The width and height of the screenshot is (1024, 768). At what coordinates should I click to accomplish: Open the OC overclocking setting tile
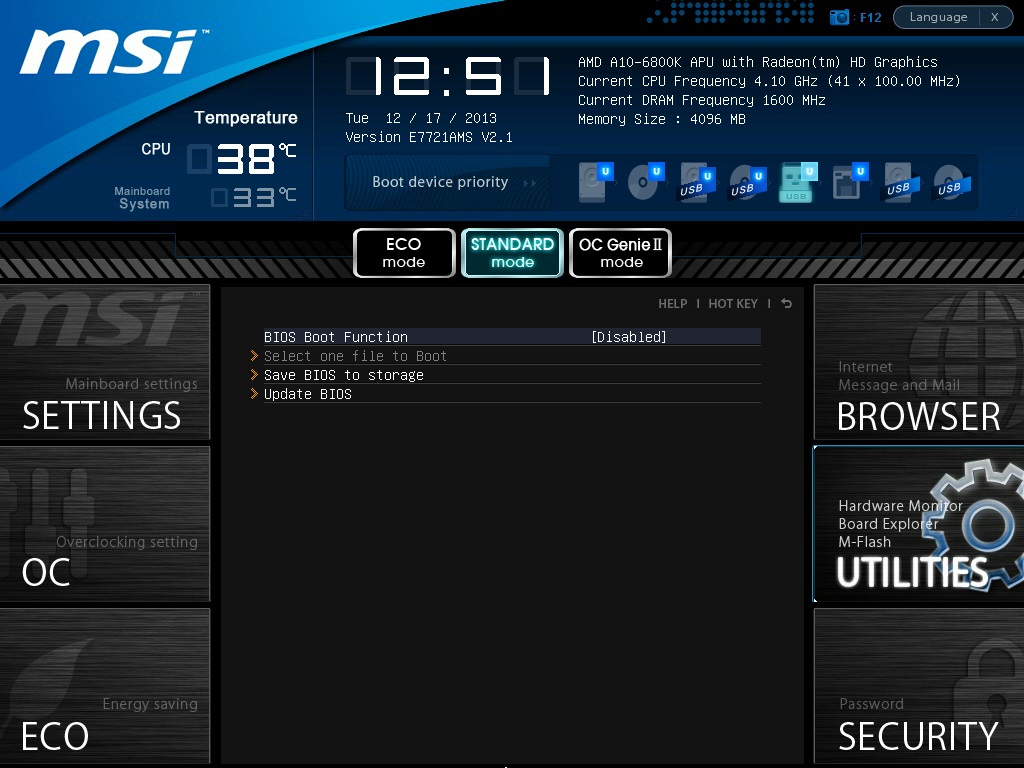pyautogui.click(x=104, y=524)
